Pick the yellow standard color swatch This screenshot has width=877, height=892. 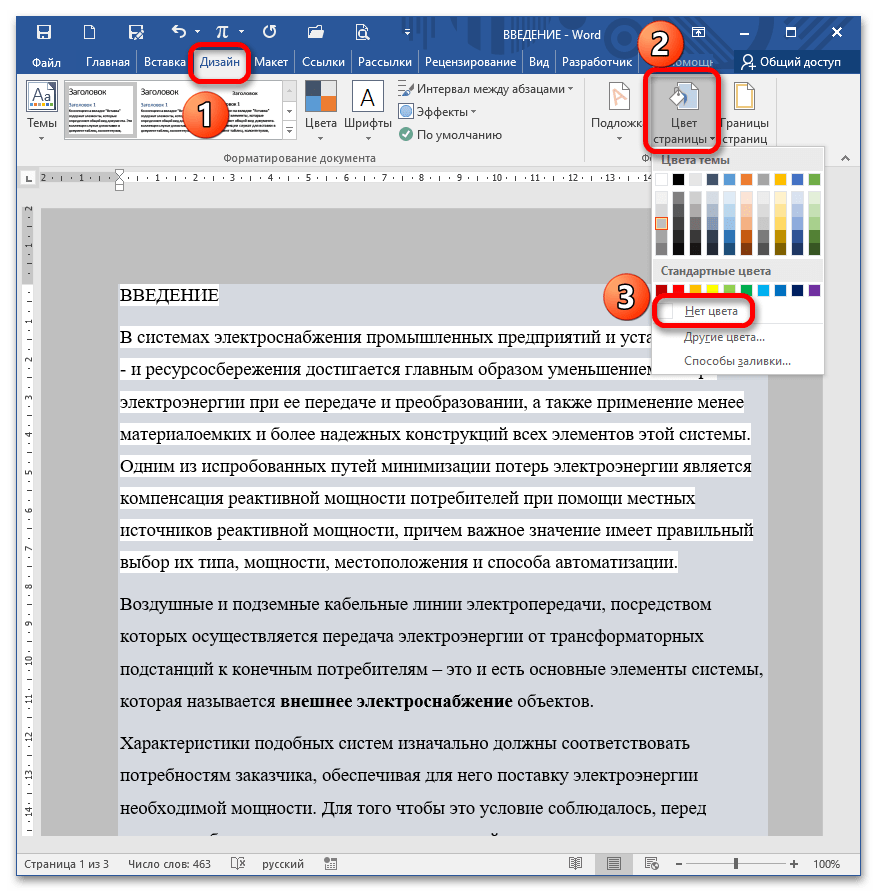(712, 291)
